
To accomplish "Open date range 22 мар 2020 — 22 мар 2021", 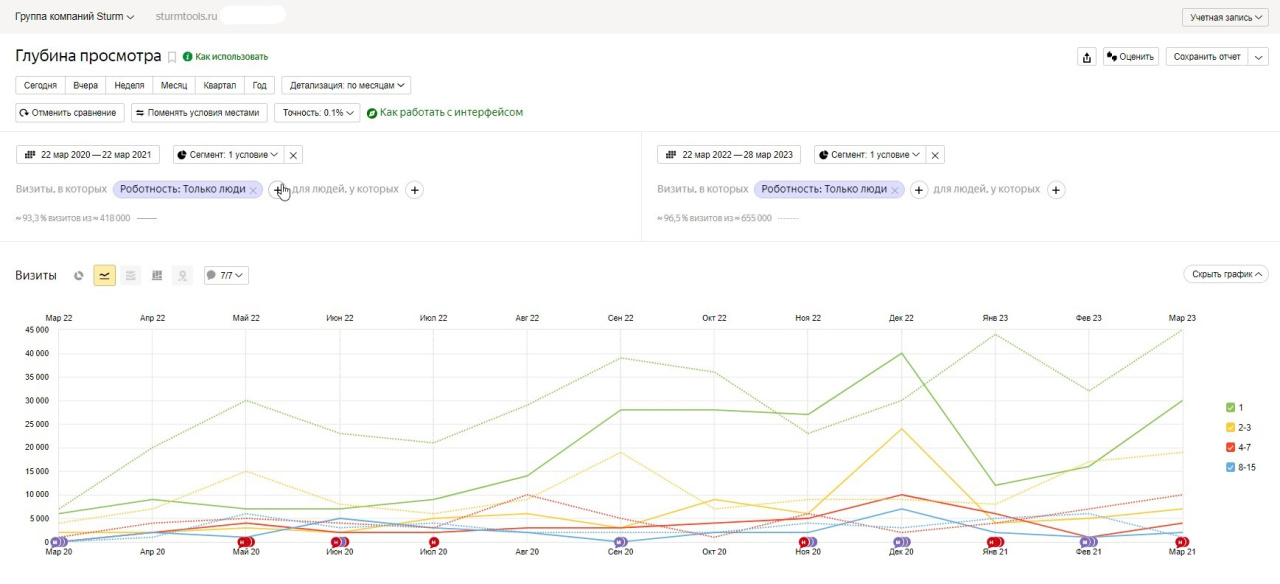I will point(88,155).
